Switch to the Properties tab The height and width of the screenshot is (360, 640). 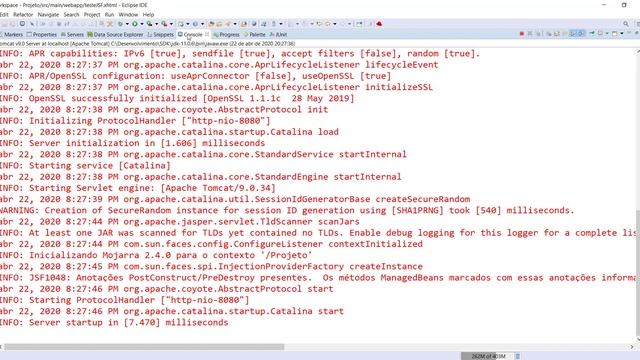coord(42,35)
